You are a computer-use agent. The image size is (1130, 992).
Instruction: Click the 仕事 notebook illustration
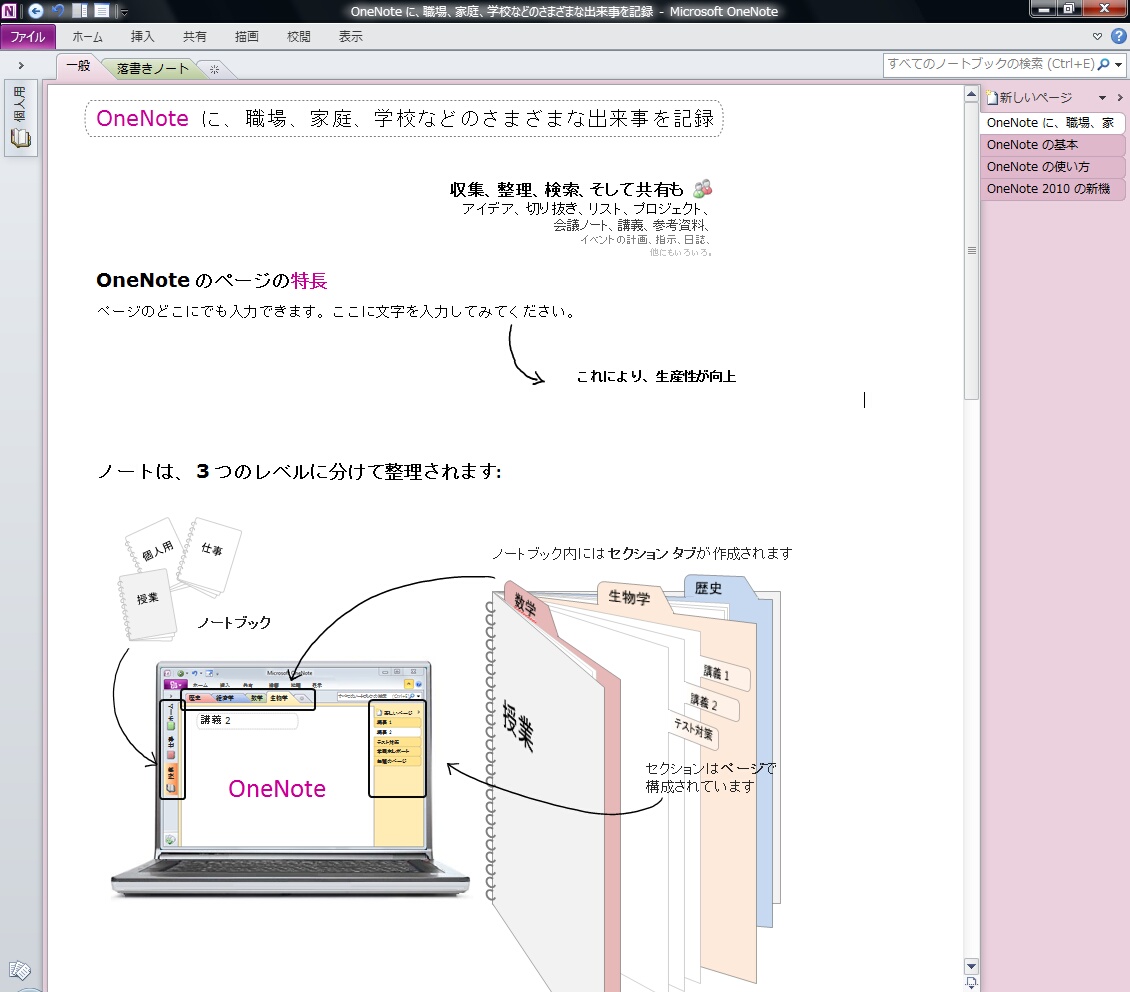click(210, 556)
